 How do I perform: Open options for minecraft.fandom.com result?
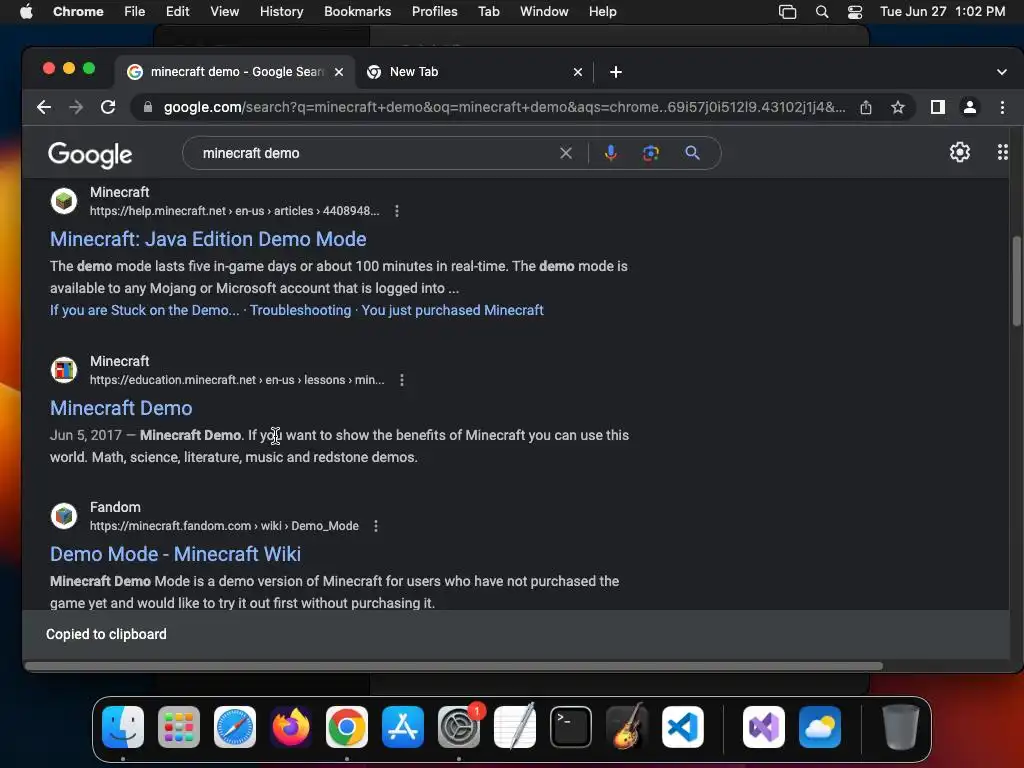376,526
